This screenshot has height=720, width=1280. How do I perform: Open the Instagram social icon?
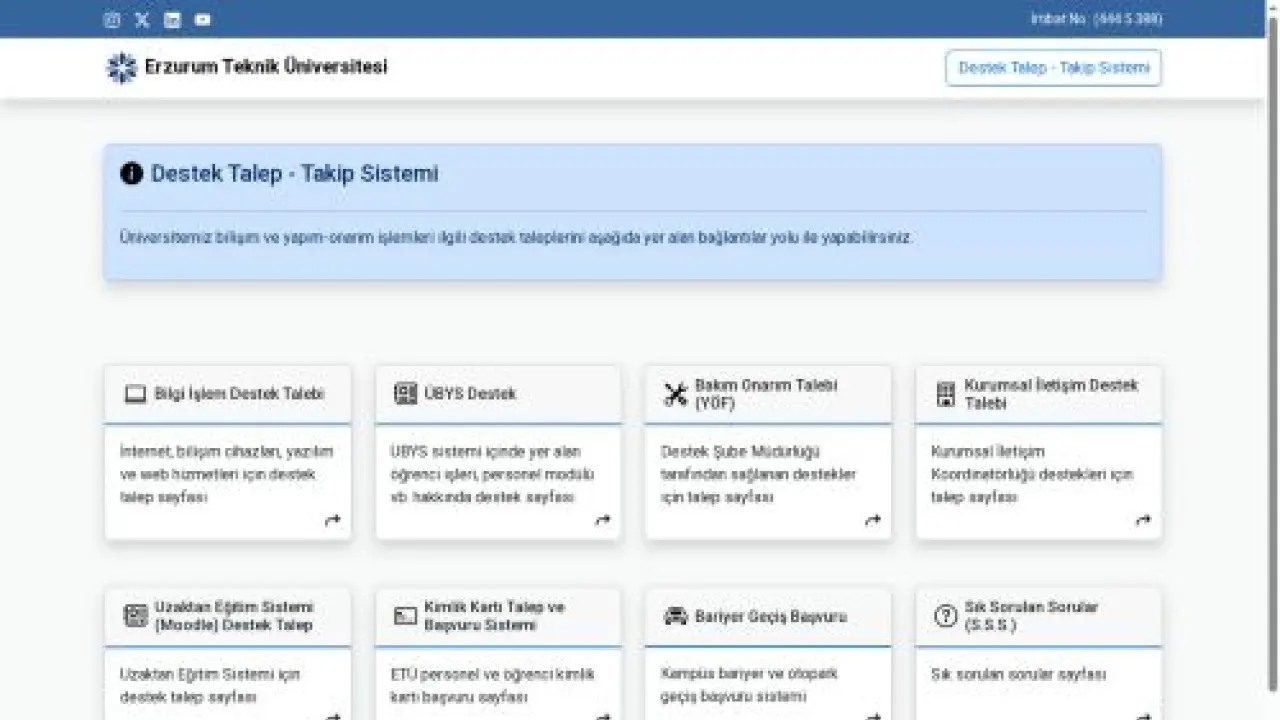click(x=112, y=19)
